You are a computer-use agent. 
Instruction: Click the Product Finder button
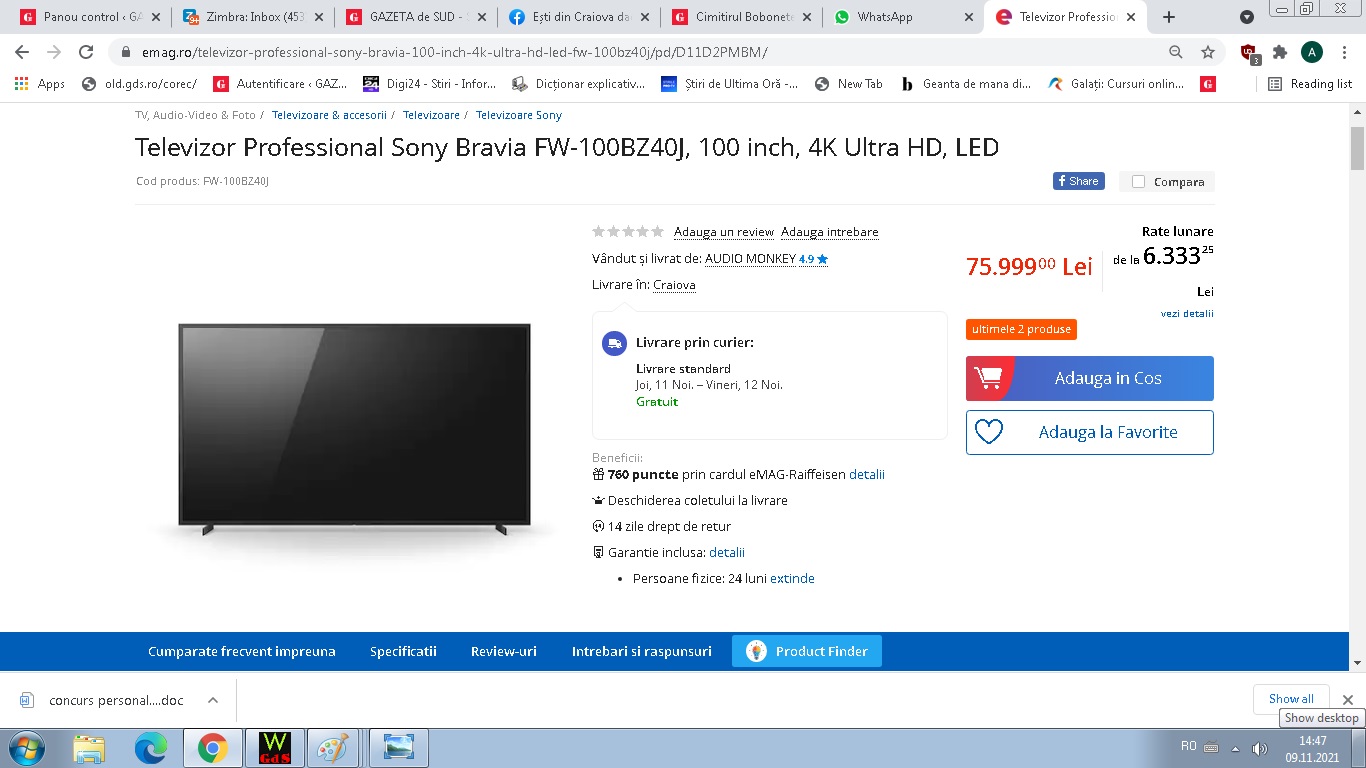tap(807, 651)
